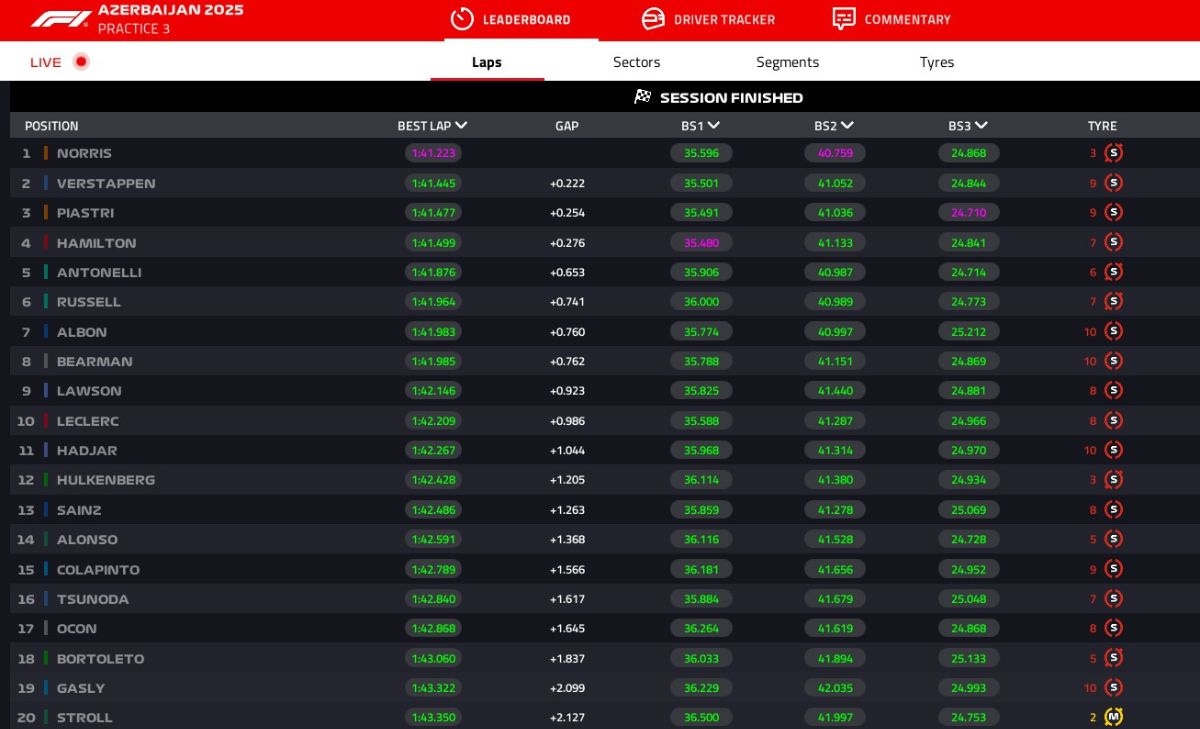The image size is (1200, 729).
Task: Click Stroll's yellow medium tyre icon
Action: [x=1113, y=717]
